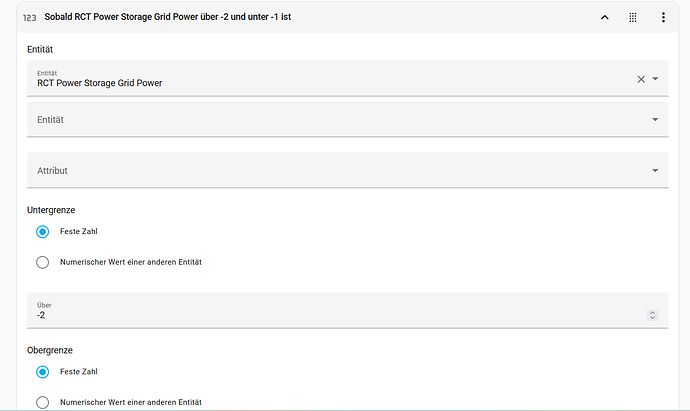690x411 pixels.
Task: Open the three-dot overflow menu of the trigger
Action: coord(663,17)
